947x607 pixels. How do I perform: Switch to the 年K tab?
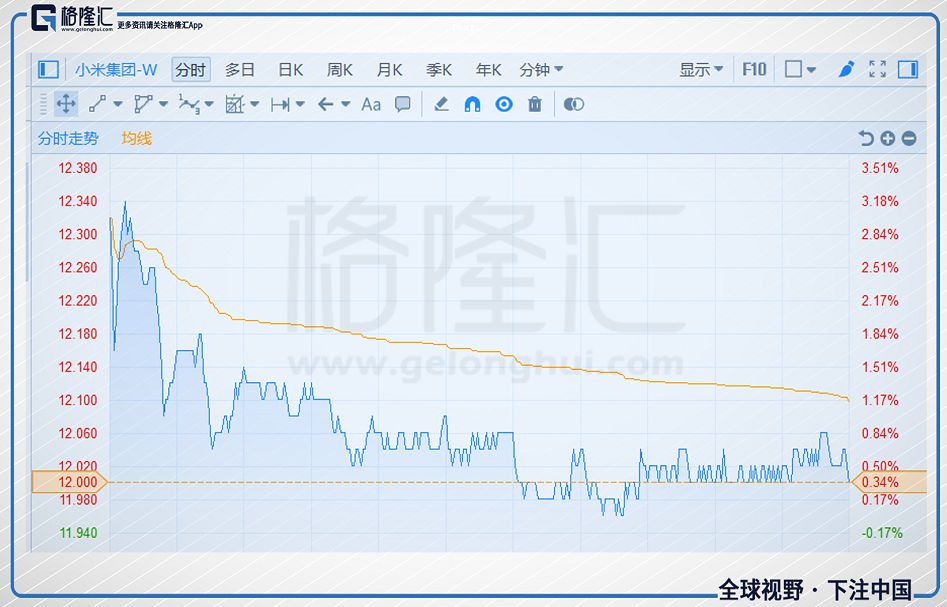pyautogui.click(x=489, y=69)
